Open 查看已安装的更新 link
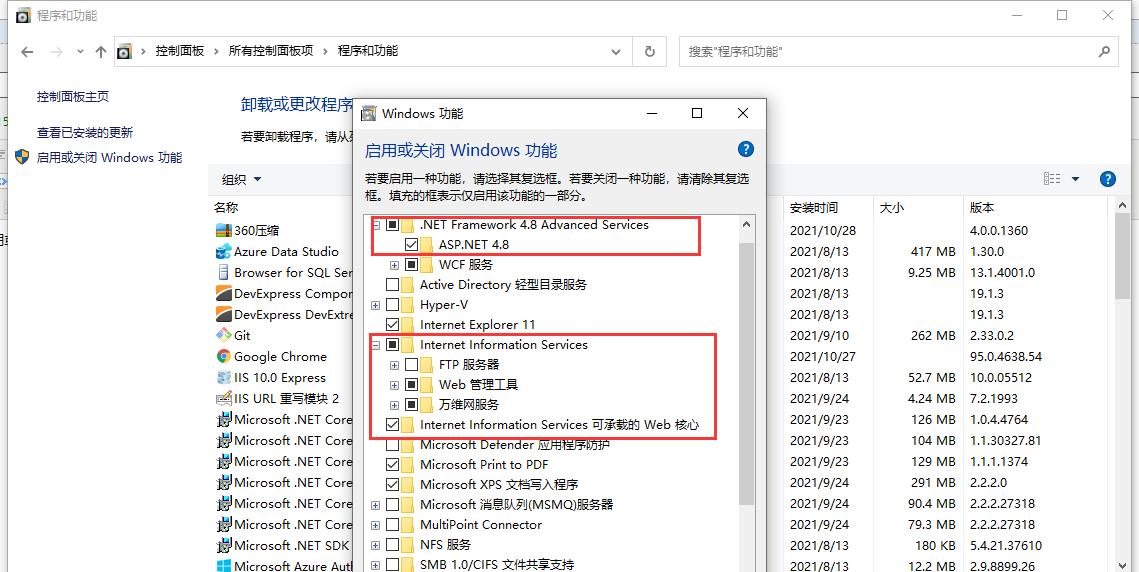Screen dimensions: 1139x572 pos(85,132)
